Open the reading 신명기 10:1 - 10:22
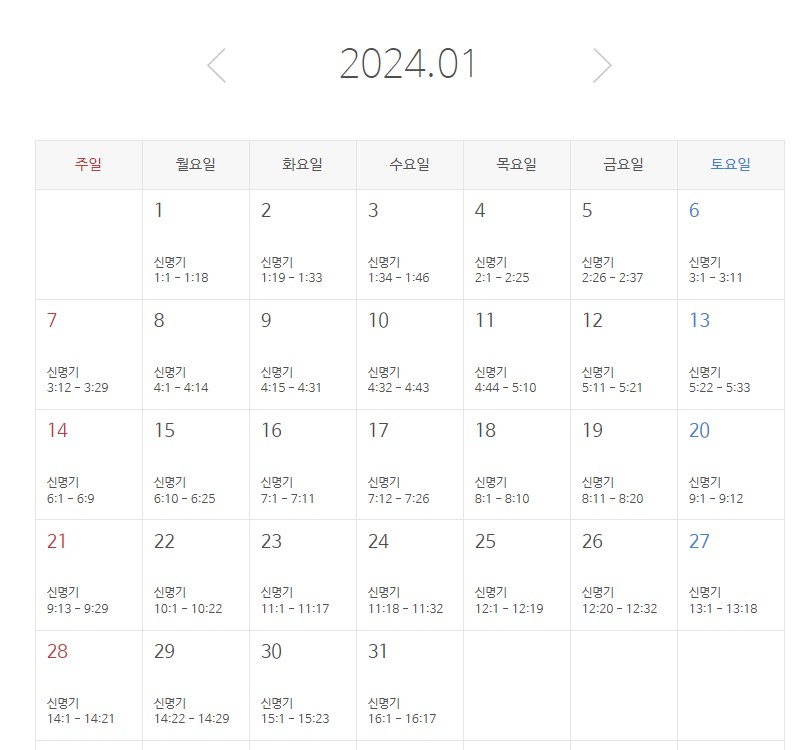The image size is (803, 750). (x=188, y=601)
